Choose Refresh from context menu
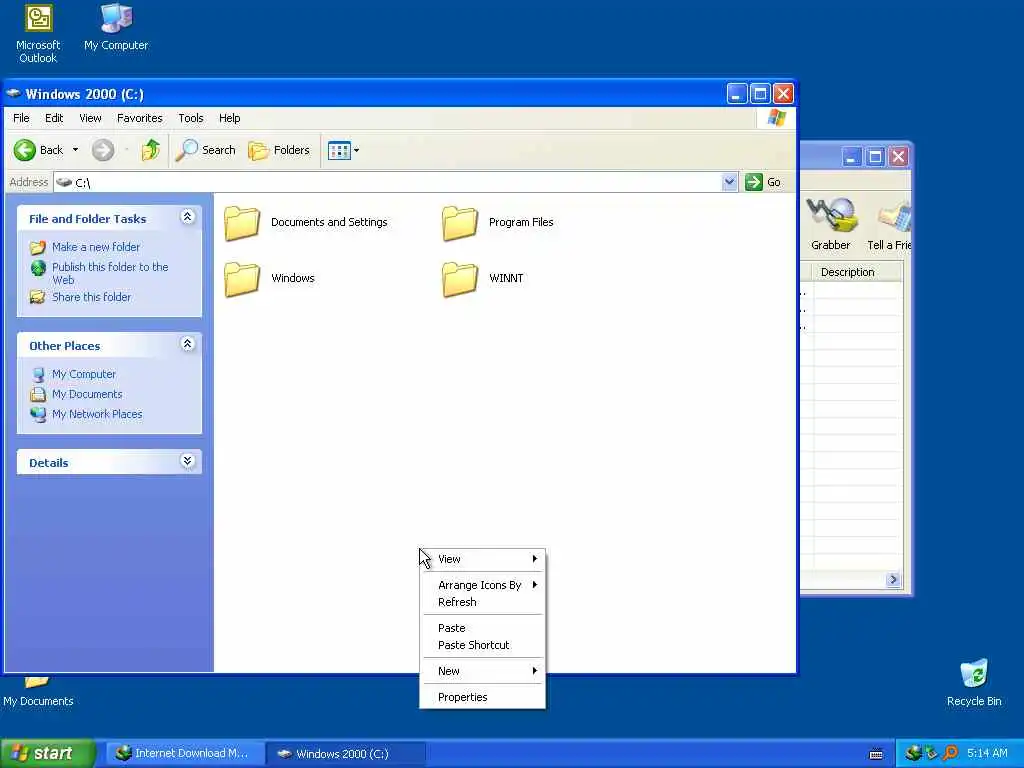The width and height of the screenshot is (1024, 768). click(x=482, y=602)
